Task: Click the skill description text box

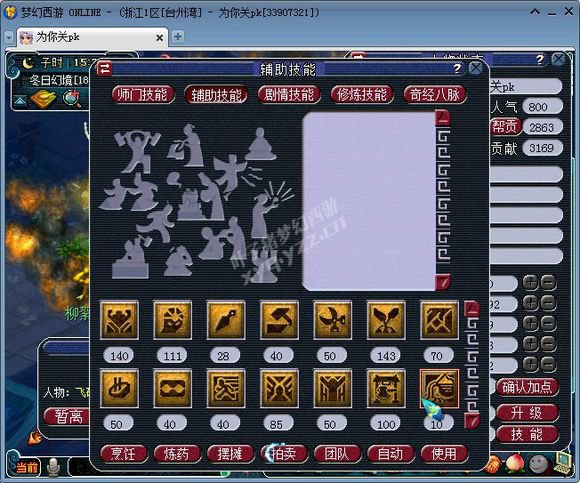Action: [369, 201]
